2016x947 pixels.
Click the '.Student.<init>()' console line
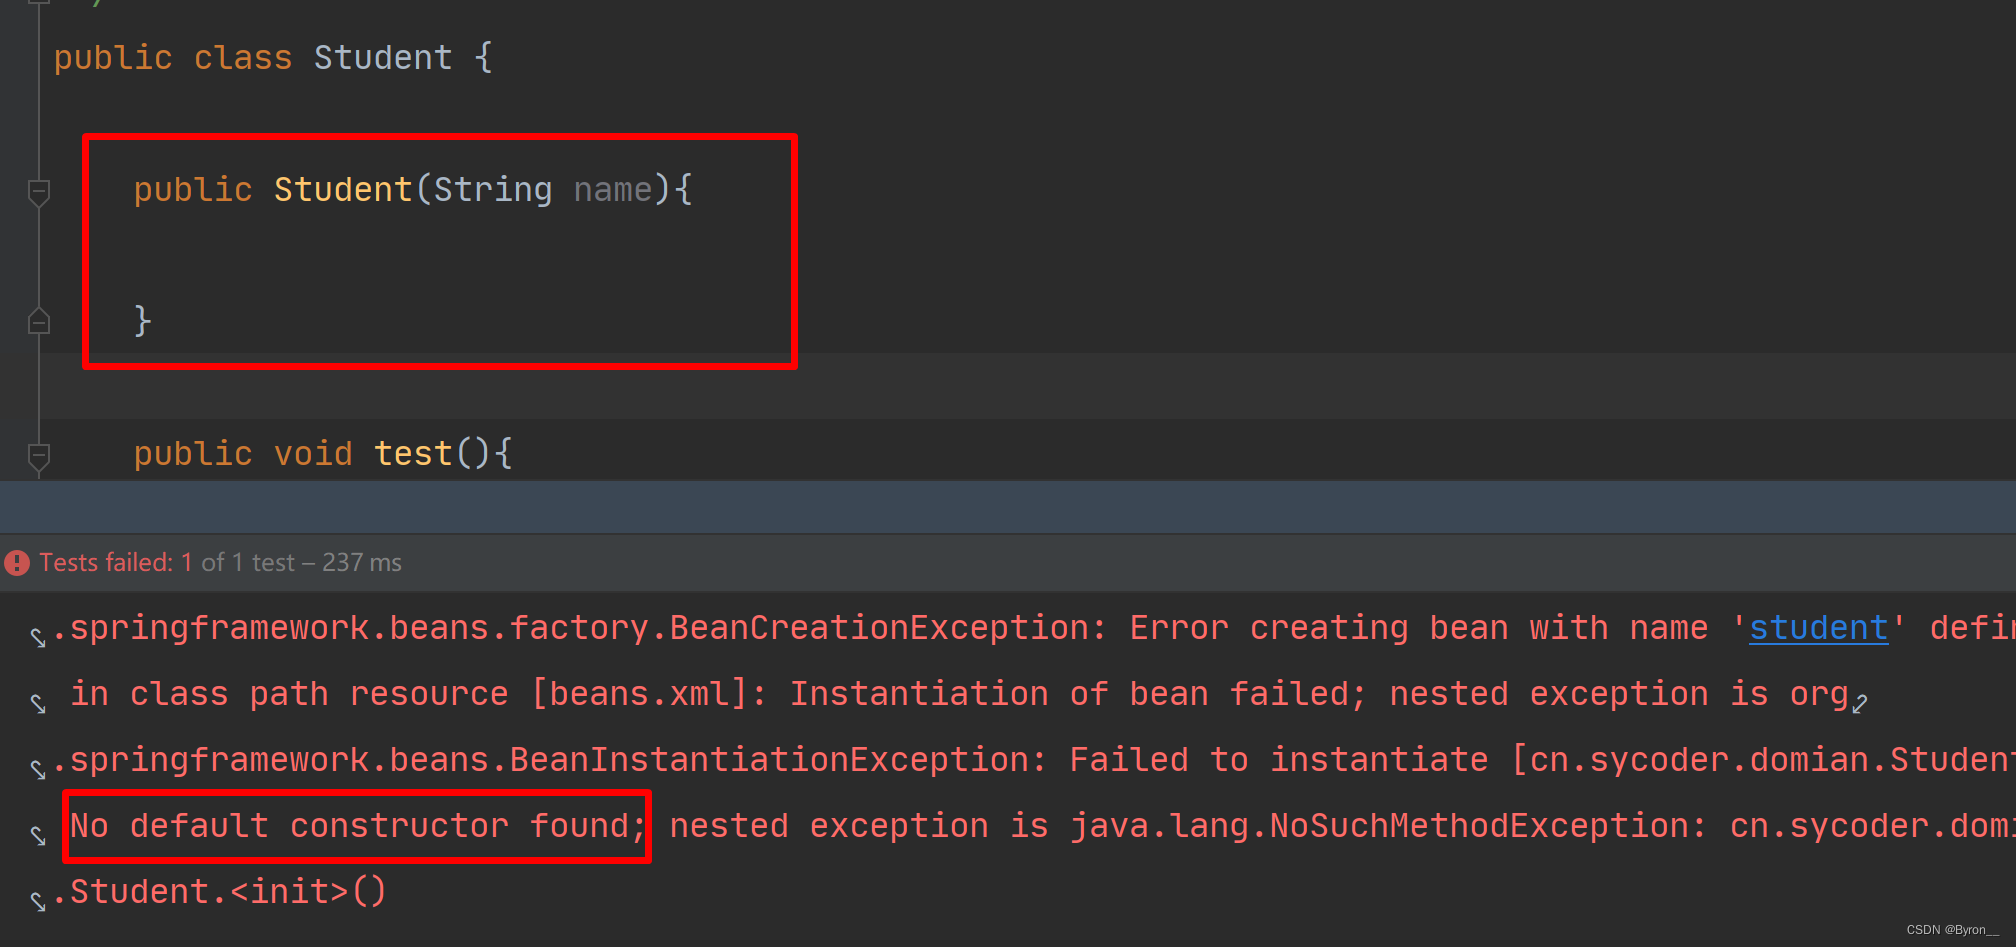pyautogui.click(x=219, y=892)
